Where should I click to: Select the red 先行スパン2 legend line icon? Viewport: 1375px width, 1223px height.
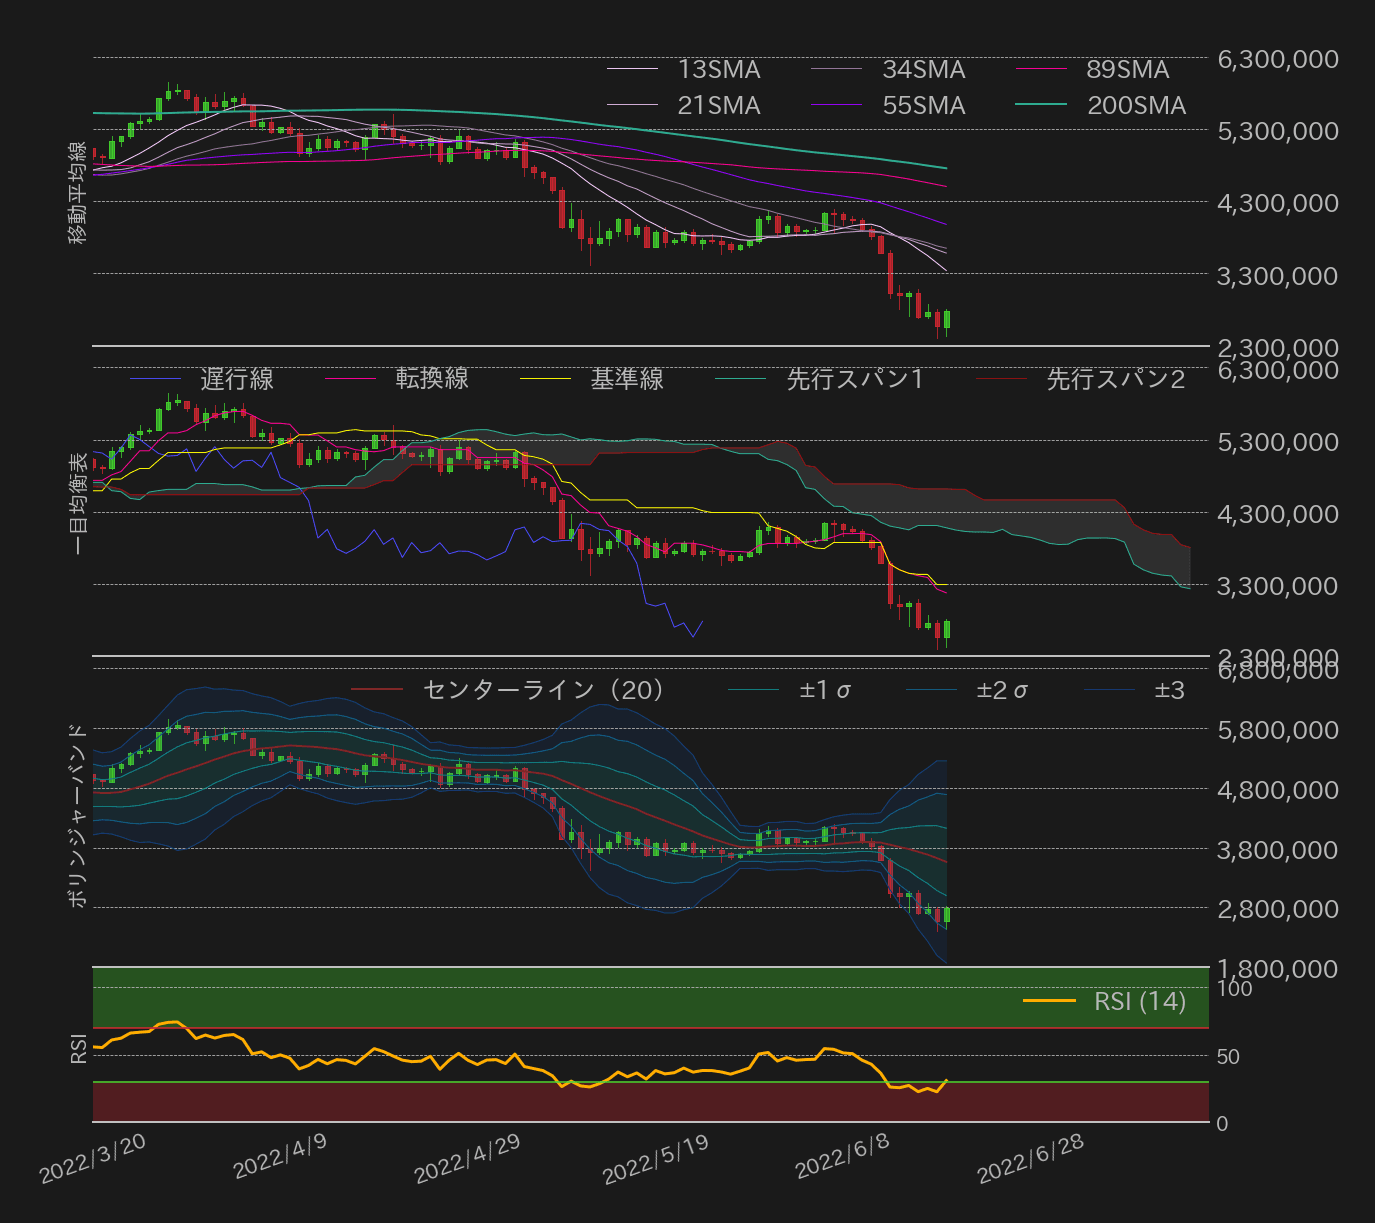pos(1000,380)
